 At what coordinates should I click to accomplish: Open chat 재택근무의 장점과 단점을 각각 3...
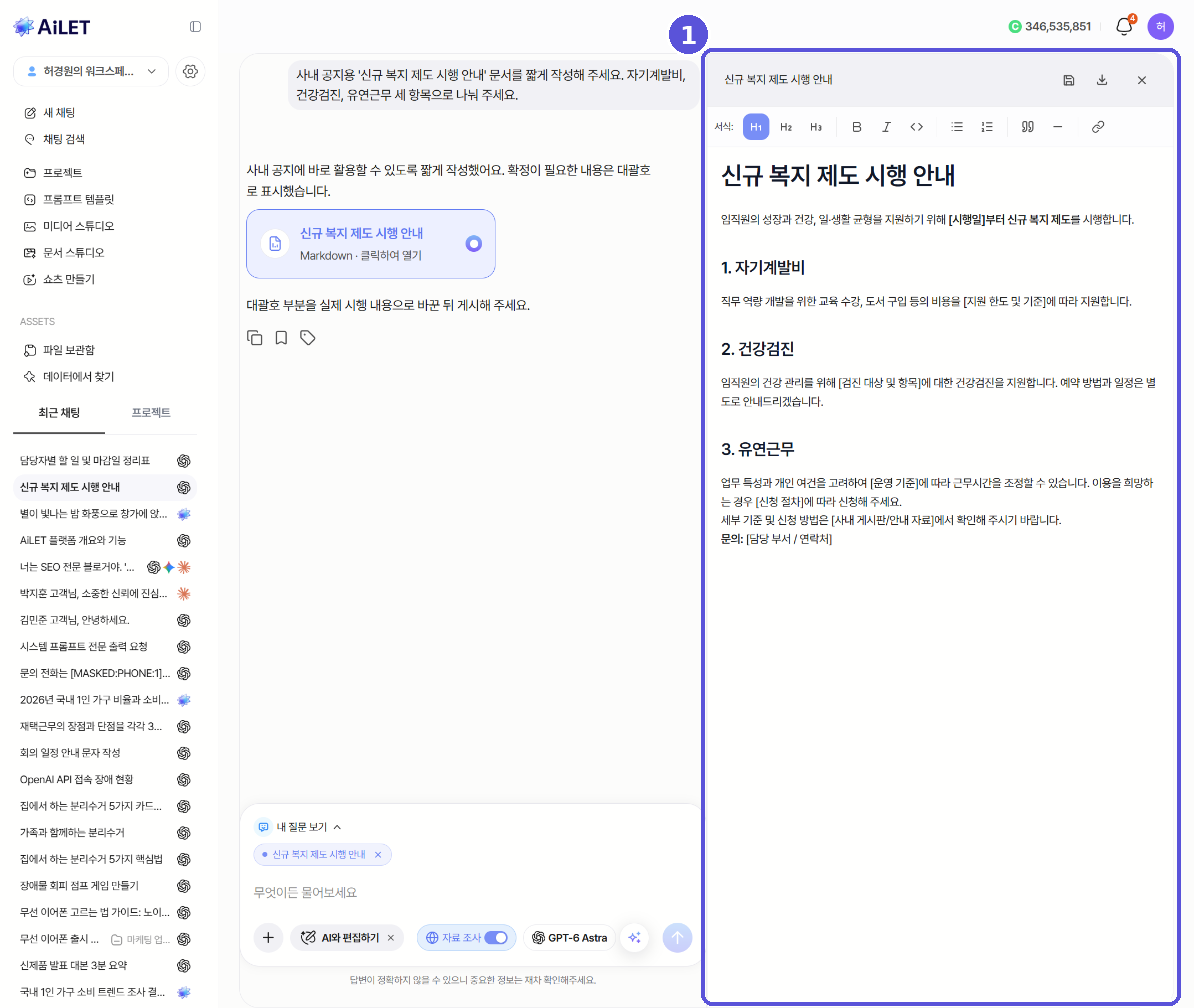point(105,726)
